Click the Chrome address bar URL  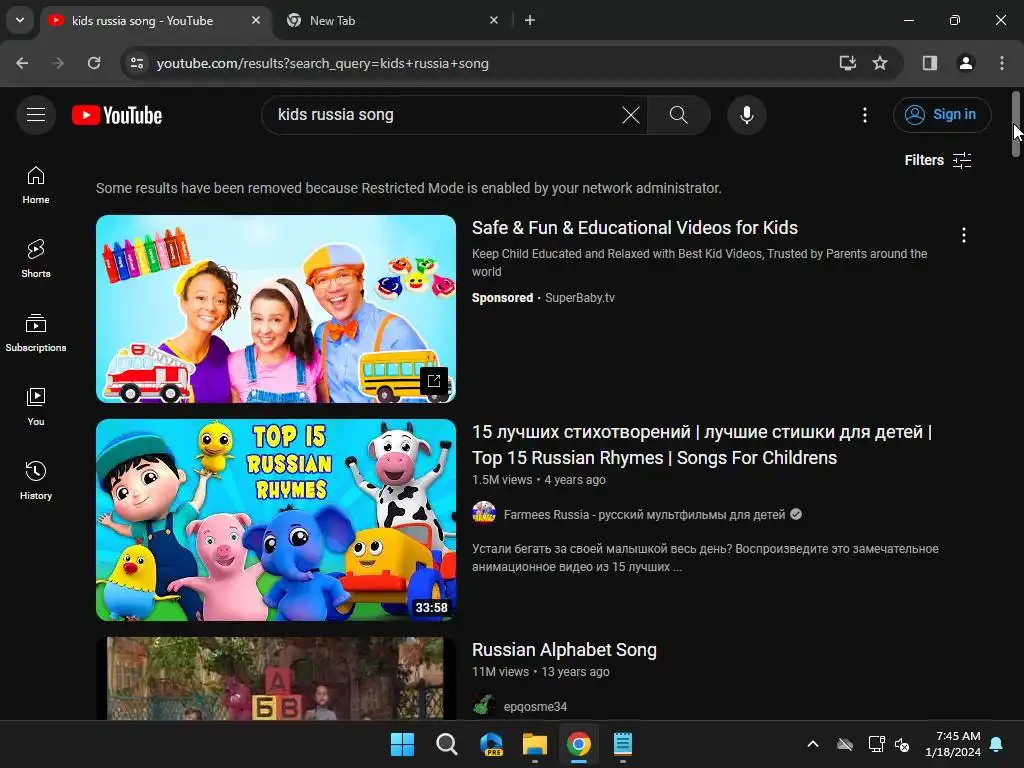[x=323, y=63]
